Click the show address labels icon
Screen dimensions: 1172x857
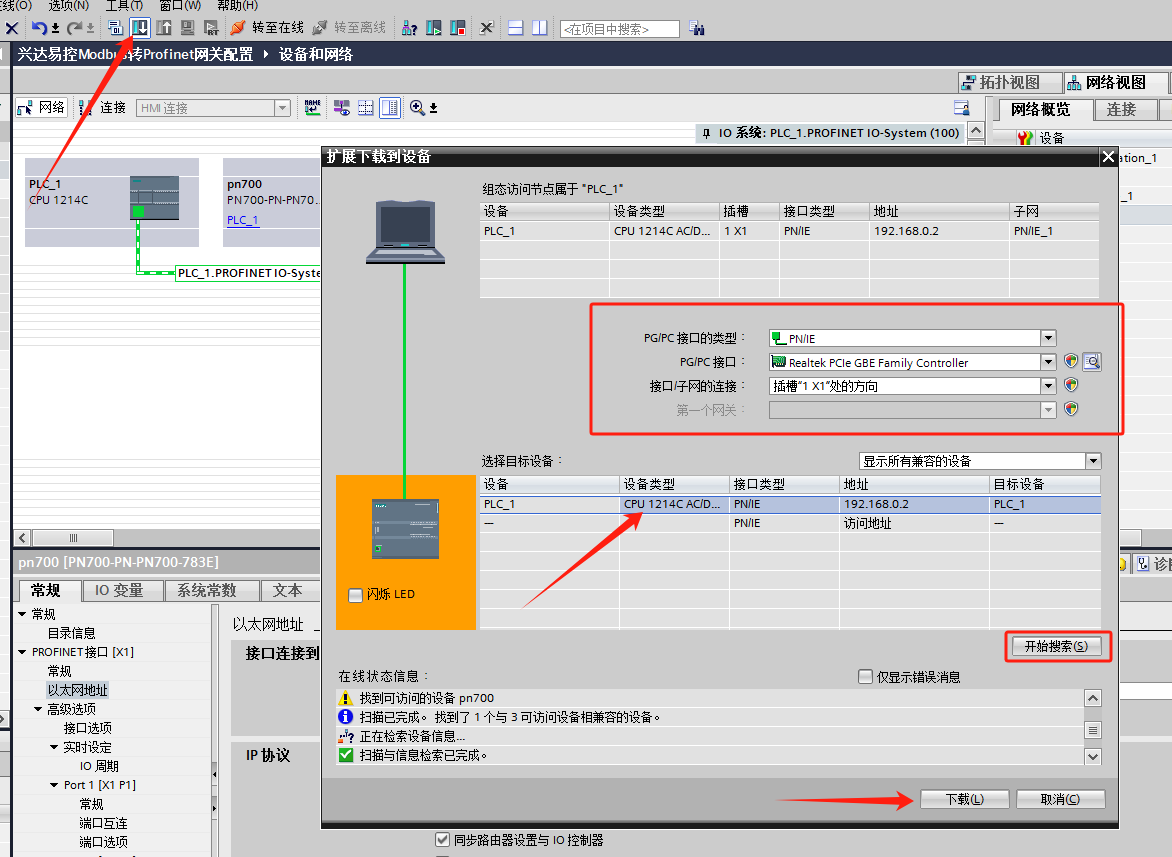click(x=342, y=108)
